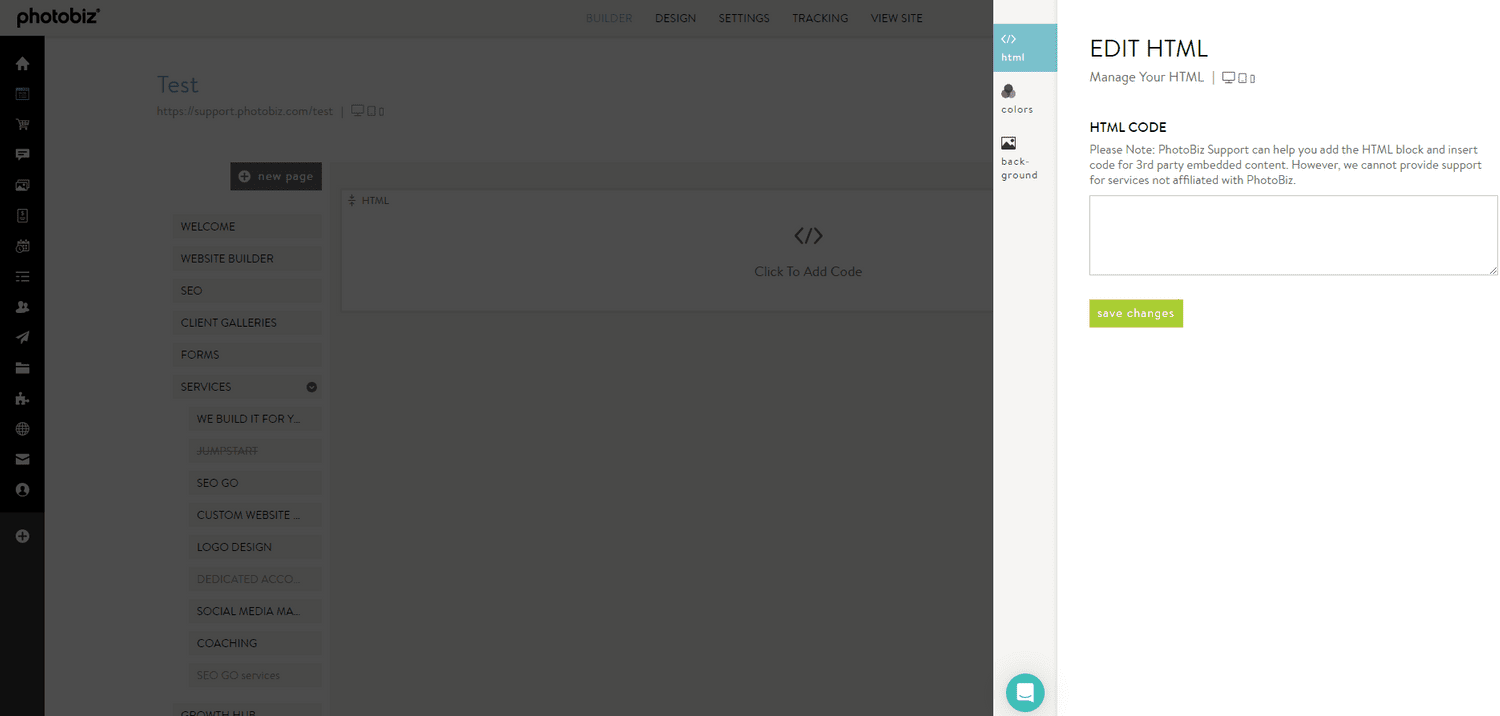Toggle phone visibility for the HTML block

[x=1252, y=77]
